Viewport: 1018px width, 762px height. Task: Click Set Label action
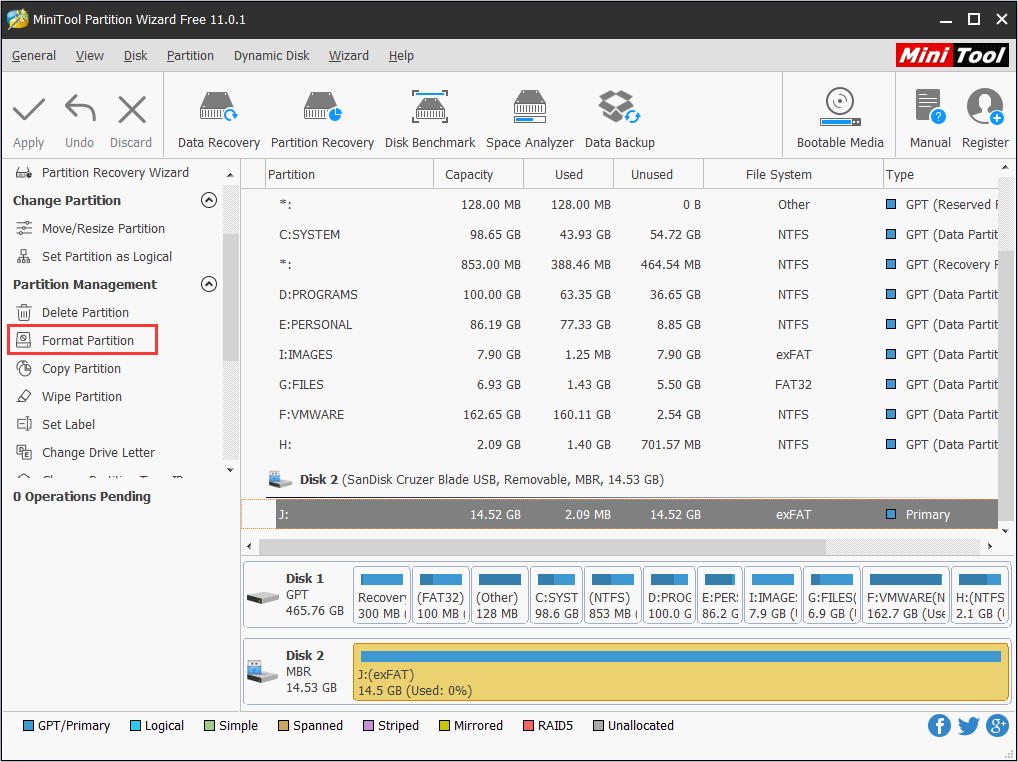coord(68,424)
